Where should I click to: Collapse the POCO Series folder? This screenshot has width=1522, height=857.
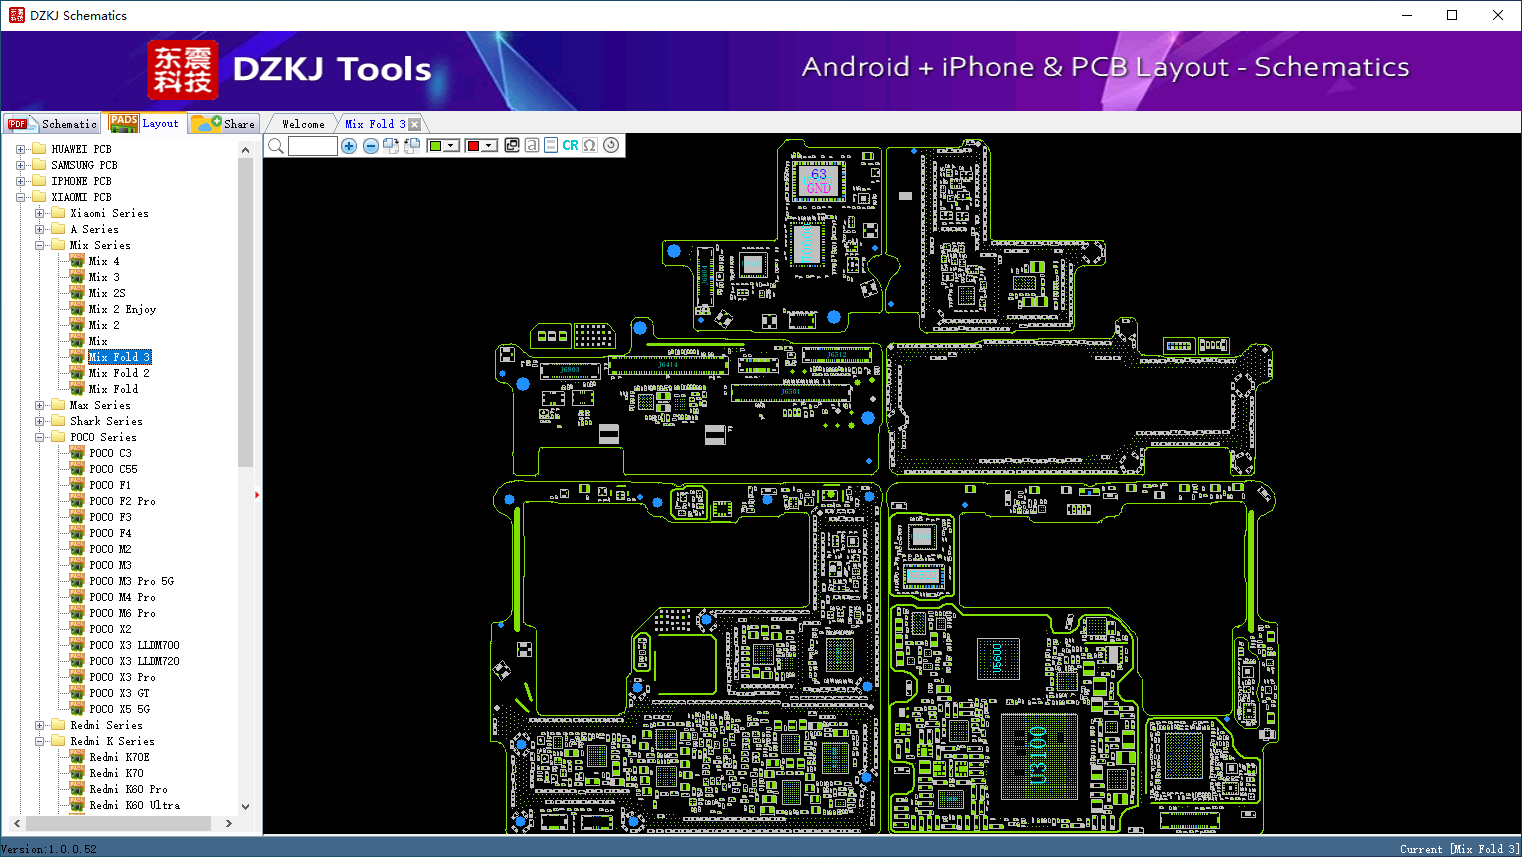pos(39,437)
